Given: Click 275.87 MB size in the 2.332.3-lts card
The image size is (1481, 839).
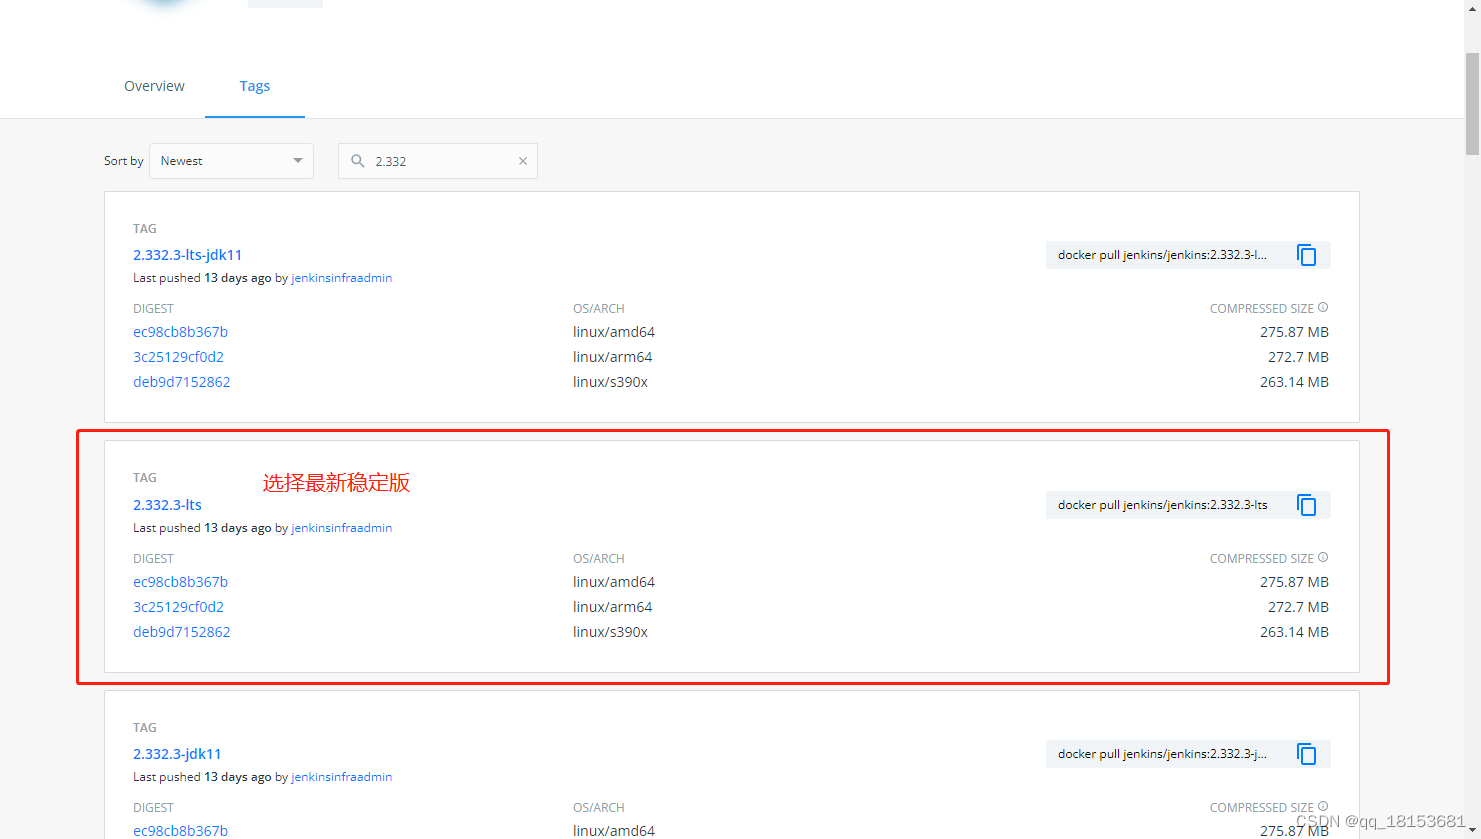Looking at the screenshot, I should [1294, 582].
